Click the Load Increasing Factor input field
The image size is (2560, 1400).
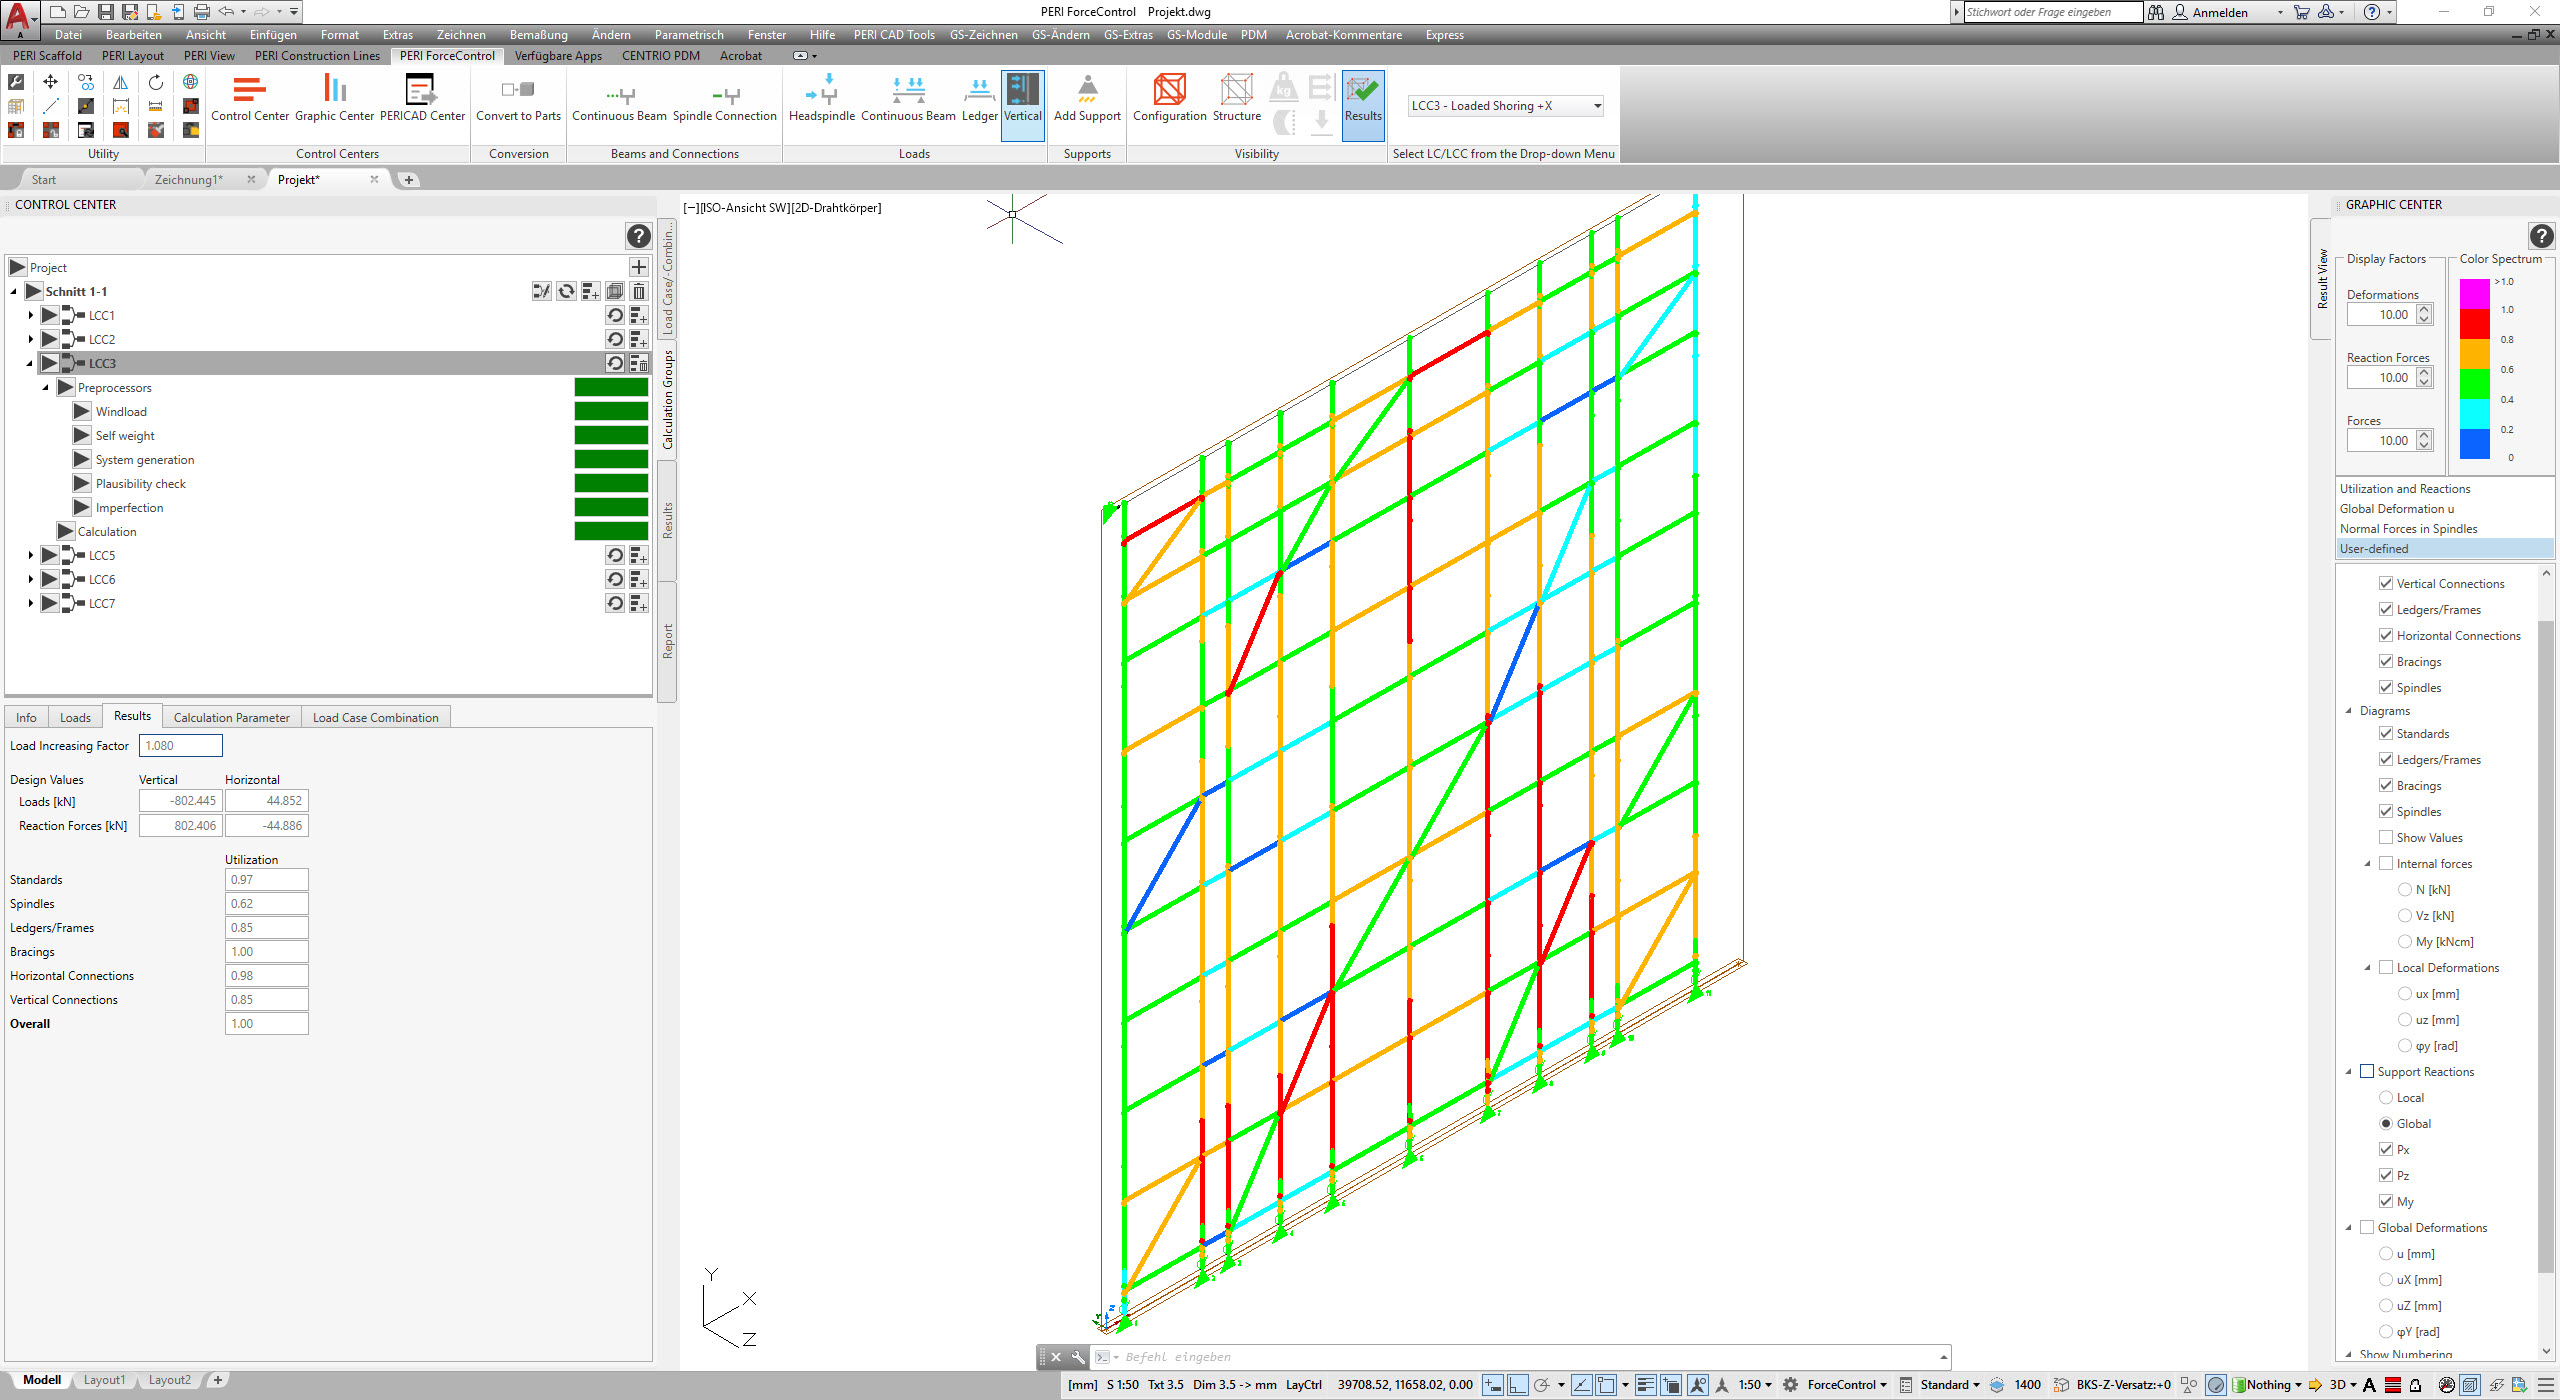click(180, 746)
